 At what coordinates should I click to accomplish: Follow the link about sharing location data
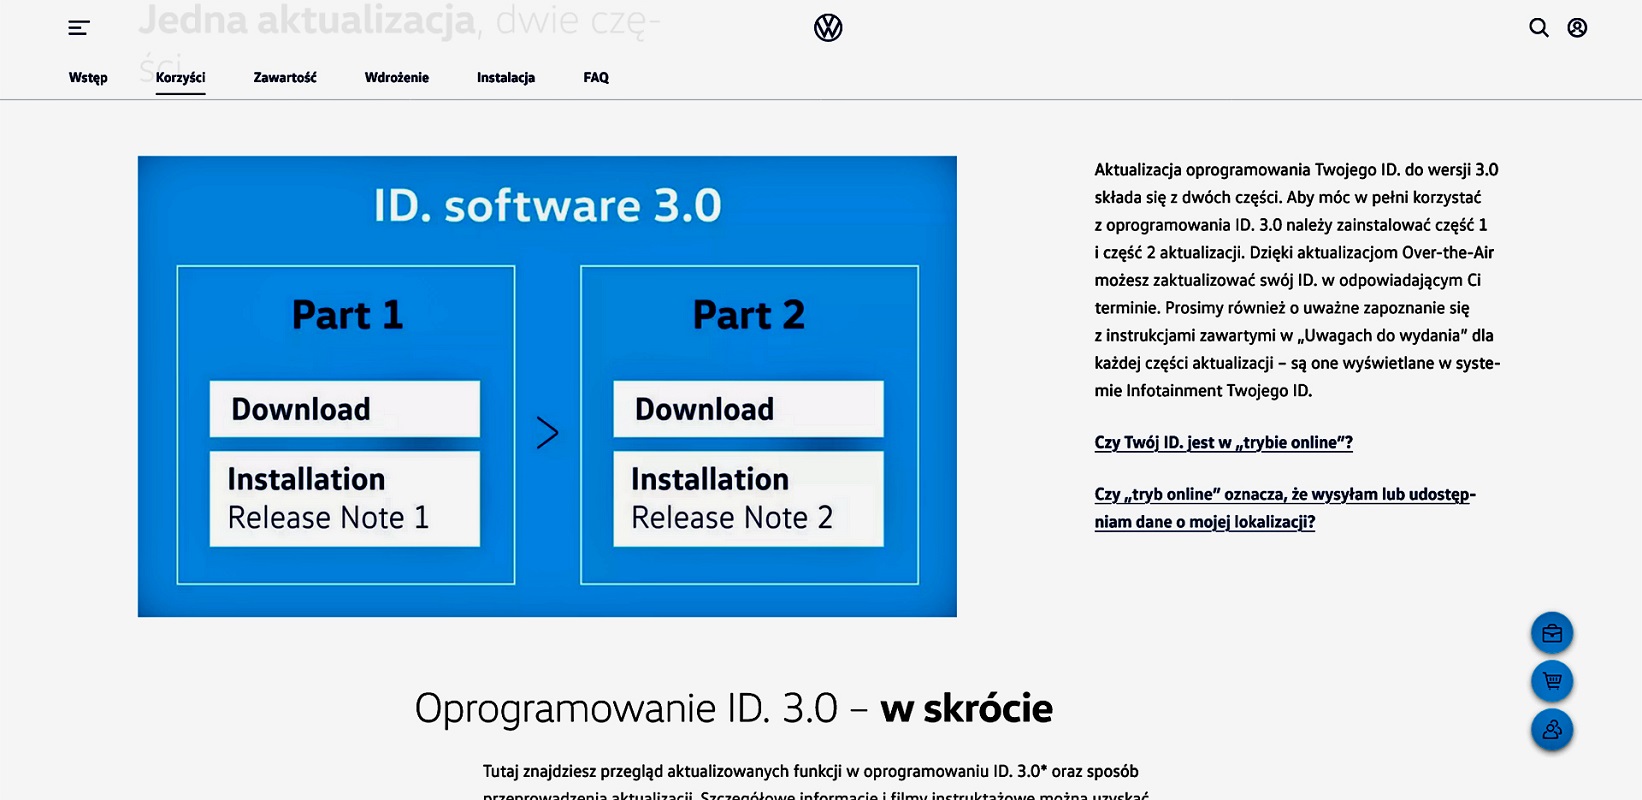[x=1284, y=508]
